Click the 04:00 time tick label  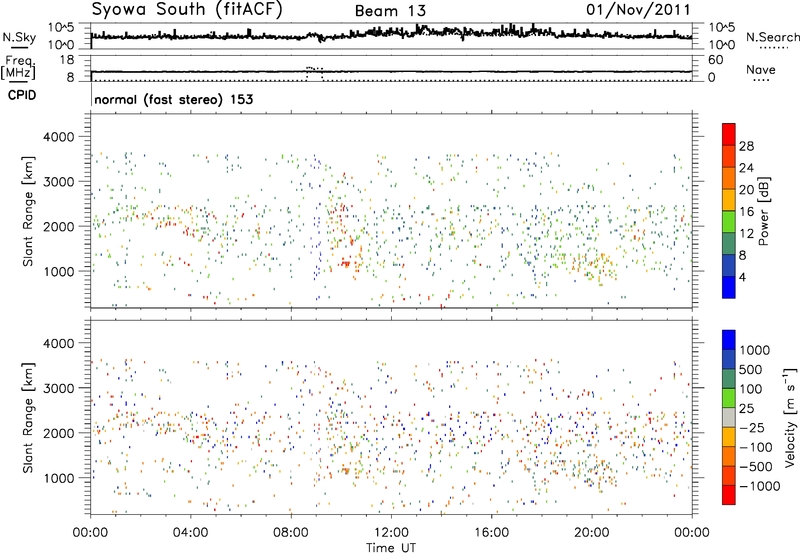190,533
